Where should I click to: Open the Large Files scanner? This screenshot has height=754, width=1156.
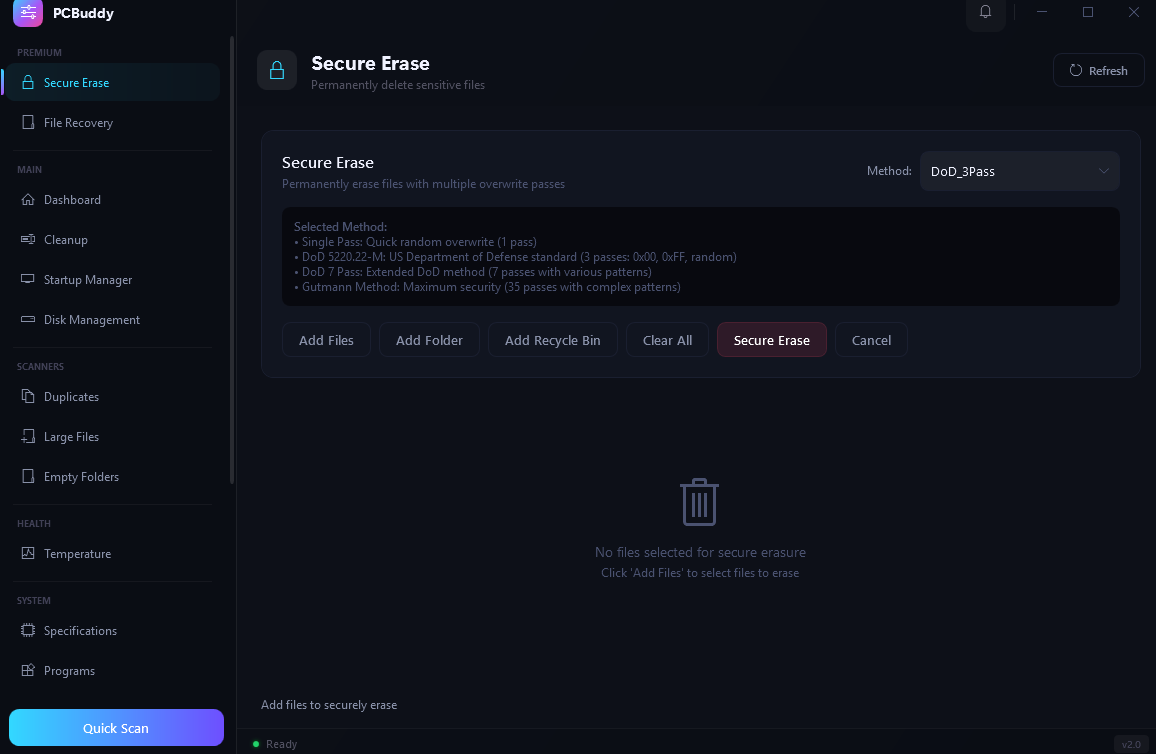pos(72,437)
